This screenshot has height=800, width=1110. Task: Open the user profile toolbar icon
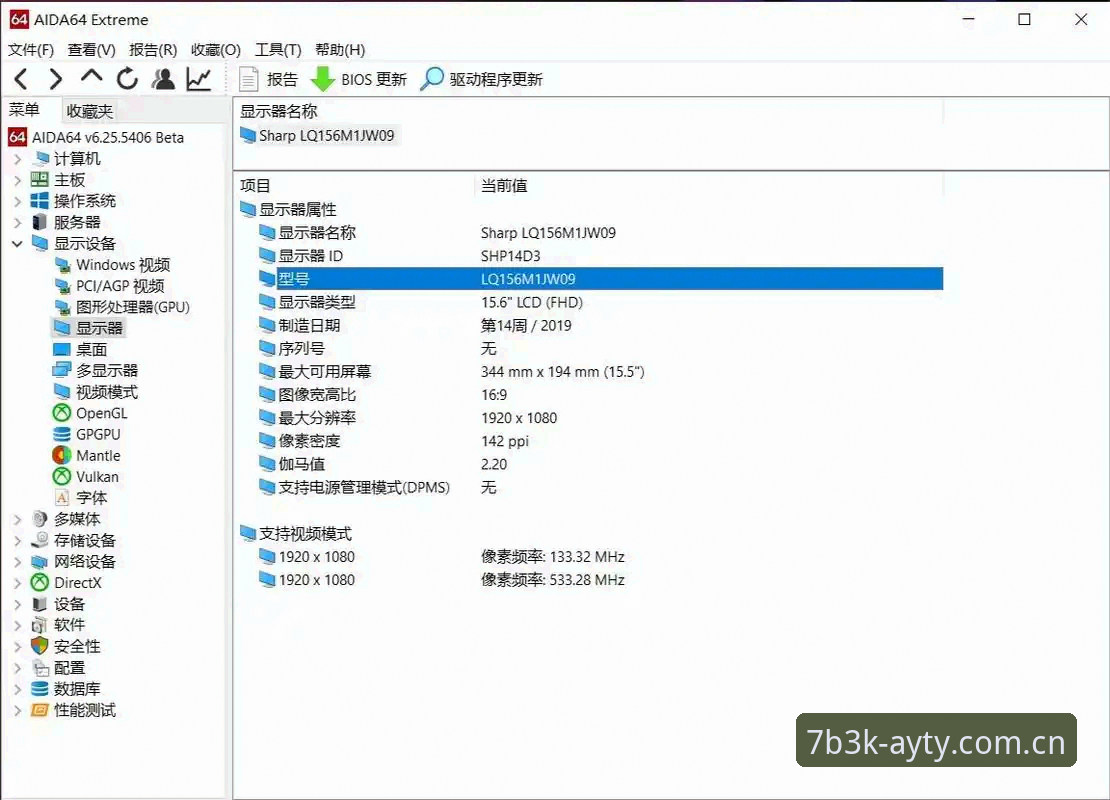(164, 79)
